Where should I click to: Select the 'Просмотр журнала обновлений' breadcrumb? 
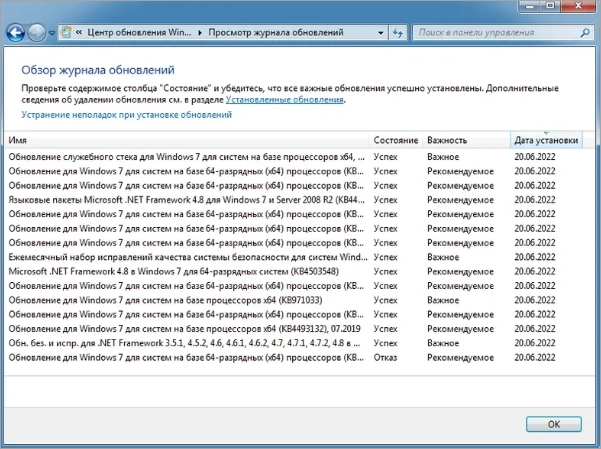click(276, 33)
